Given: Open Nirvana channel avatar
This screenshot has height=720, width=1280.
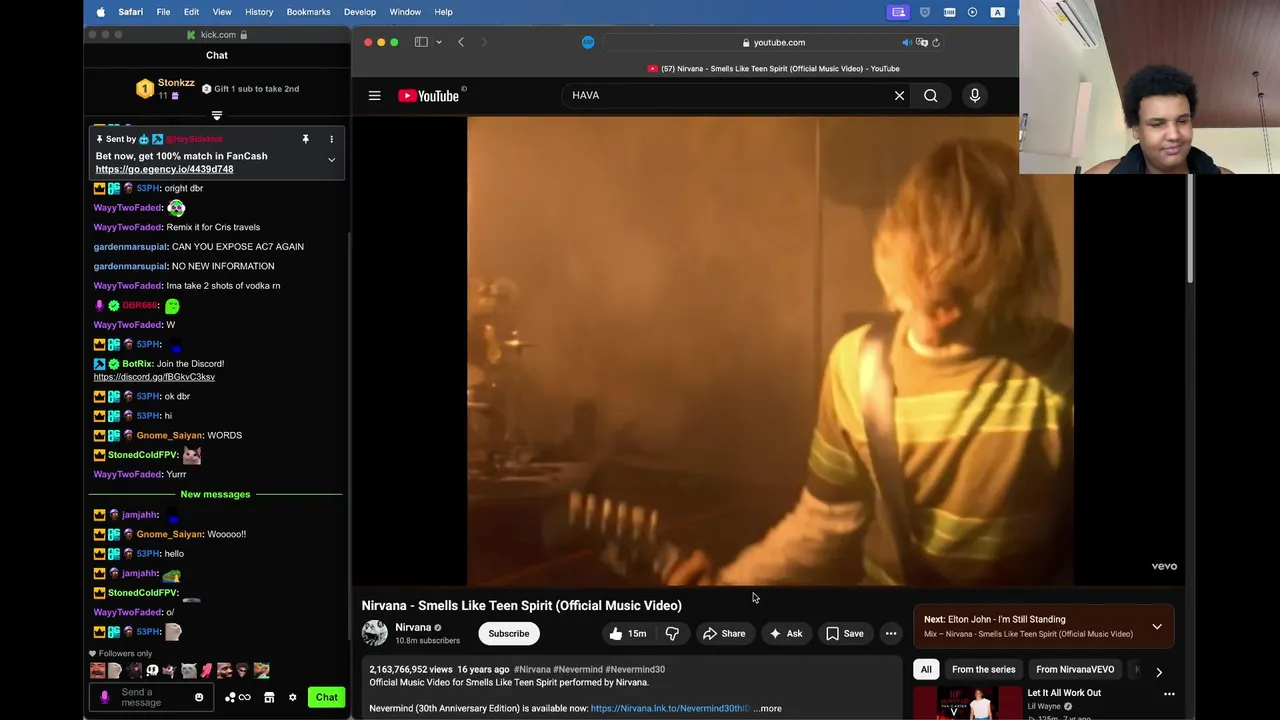Looking at the screenshot, I should pos(374,633).
